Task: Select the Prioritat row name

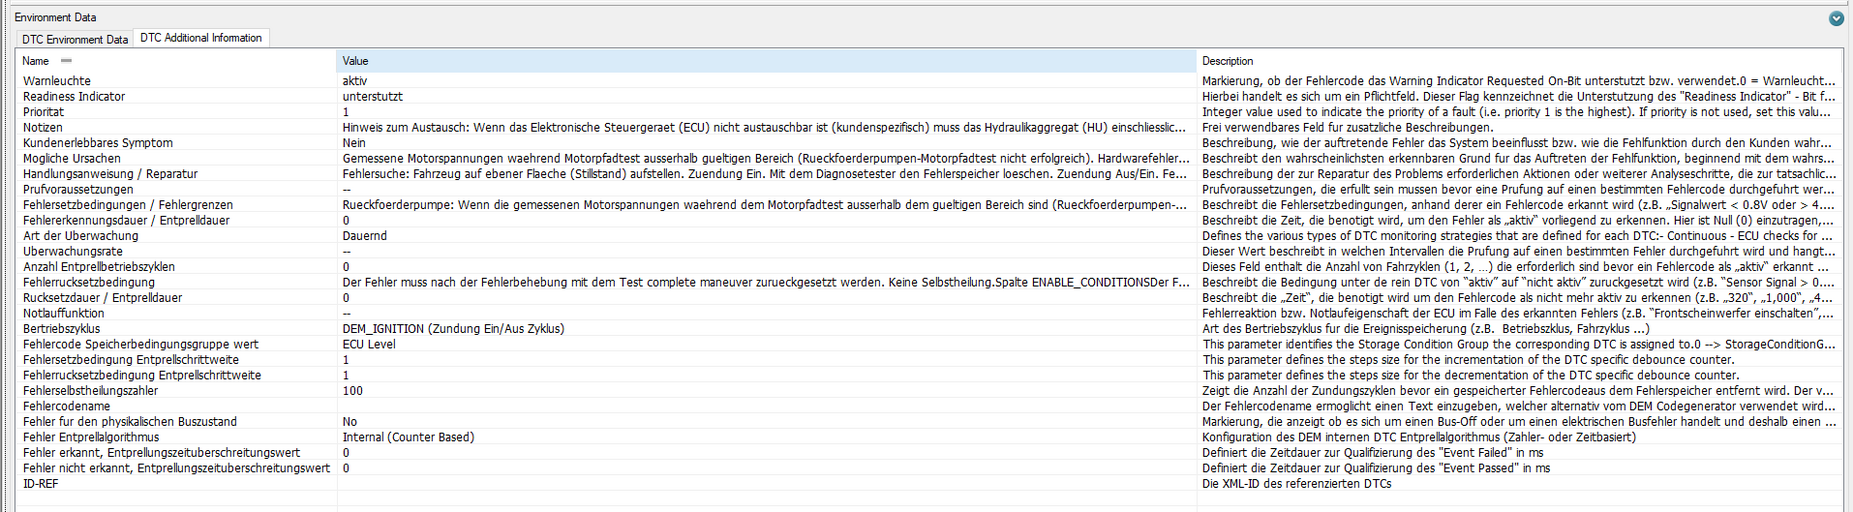Action: (43, 112)
